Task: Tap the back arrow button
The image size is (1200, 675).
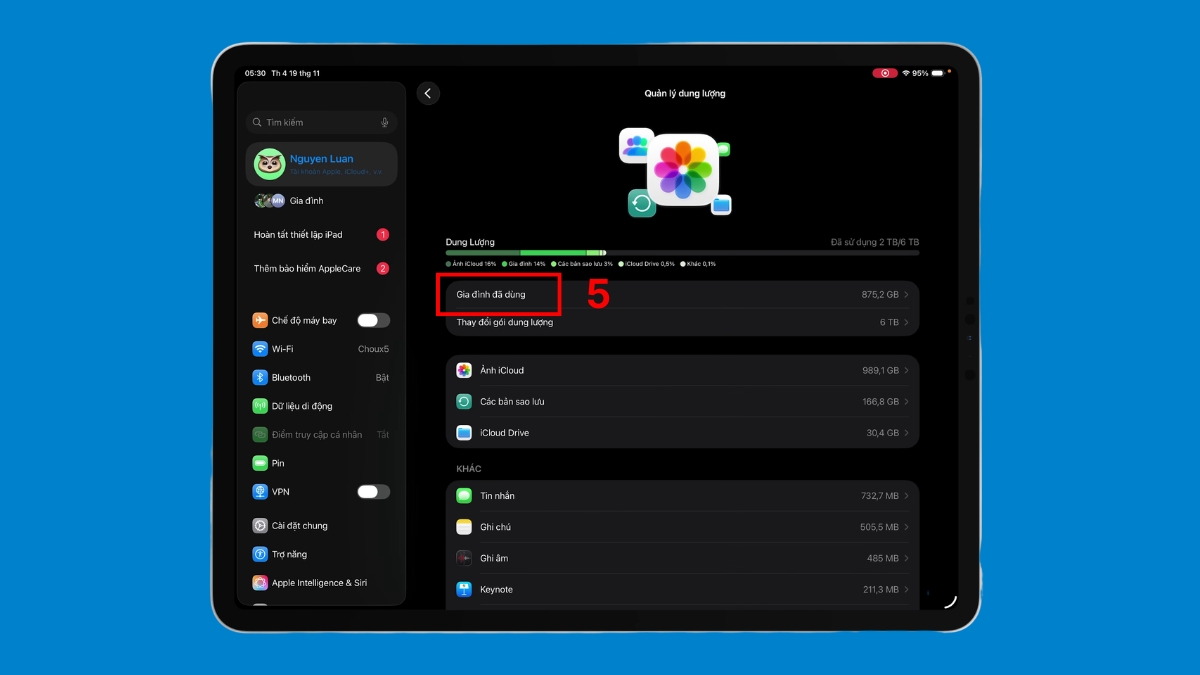Action: 428,93
